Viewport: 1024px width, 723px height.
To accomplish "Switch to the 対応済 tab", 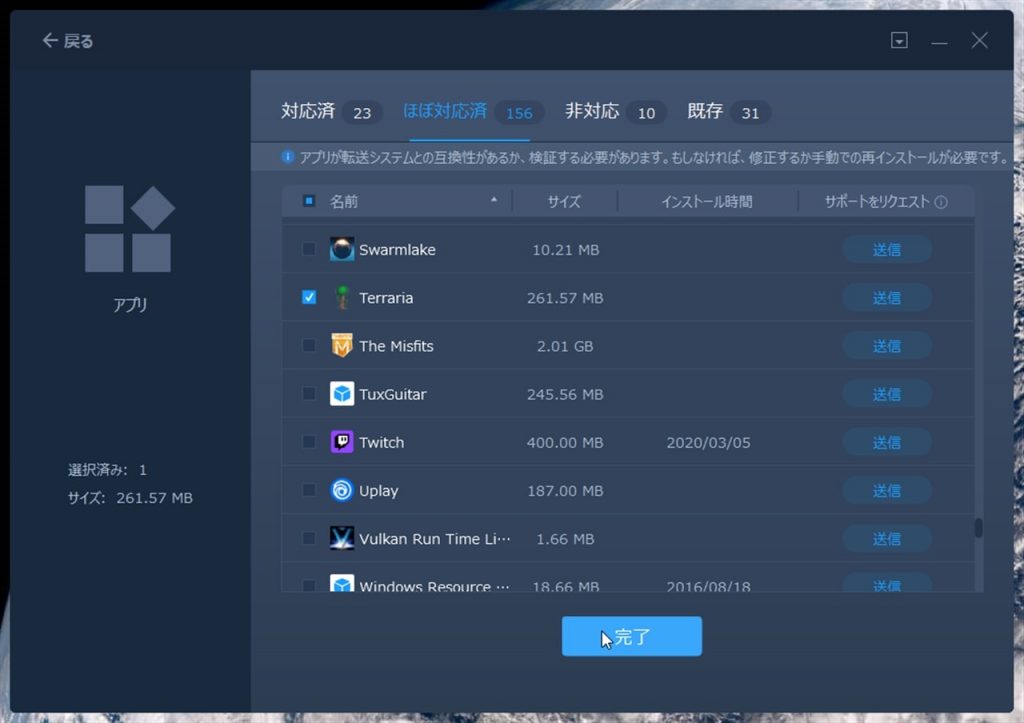I will pyautogui.click(x=308, y=112).
